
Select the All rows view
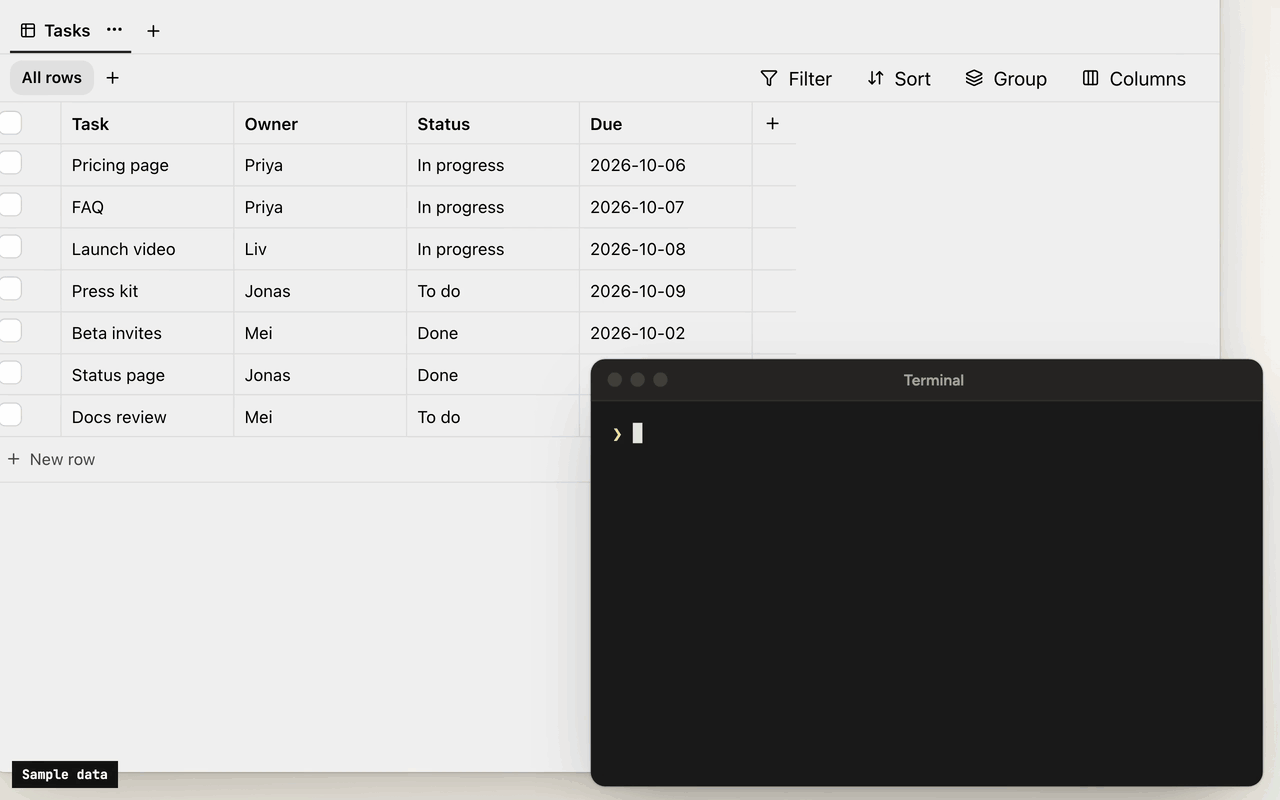[x=52, y=78]
